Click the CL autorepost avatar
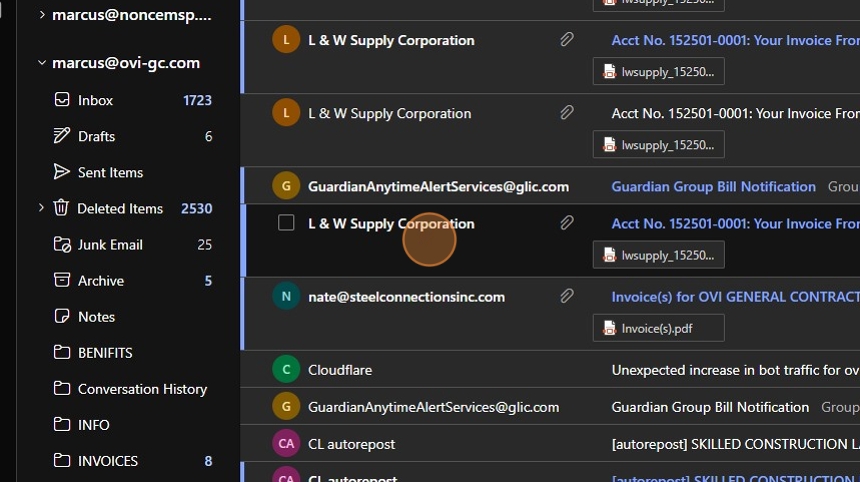 286,443
